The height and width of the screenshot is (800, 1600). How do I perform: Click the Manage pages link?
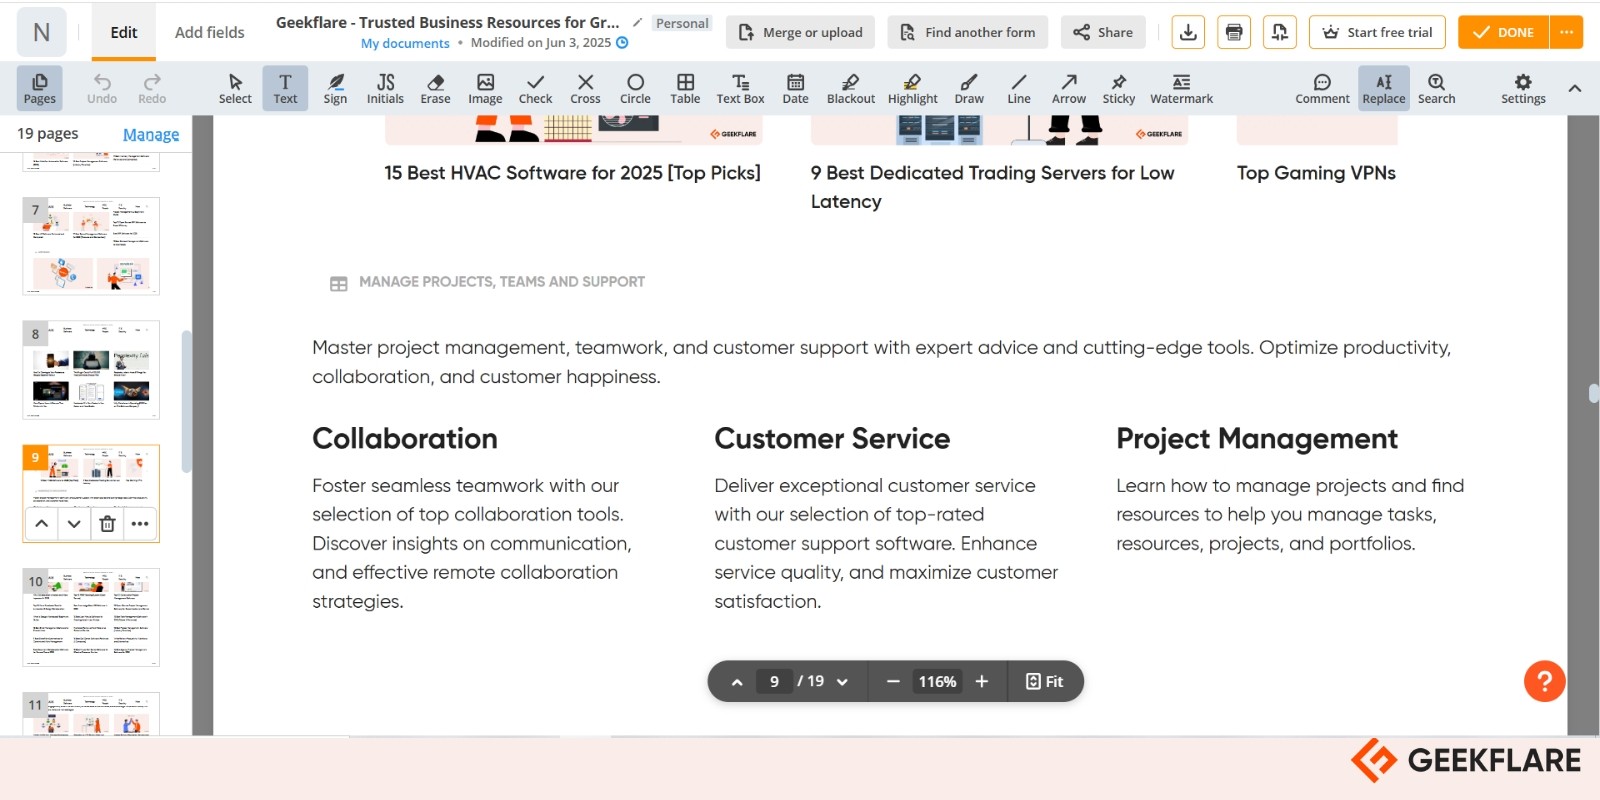pyautogui.click(x=151, y=134)
